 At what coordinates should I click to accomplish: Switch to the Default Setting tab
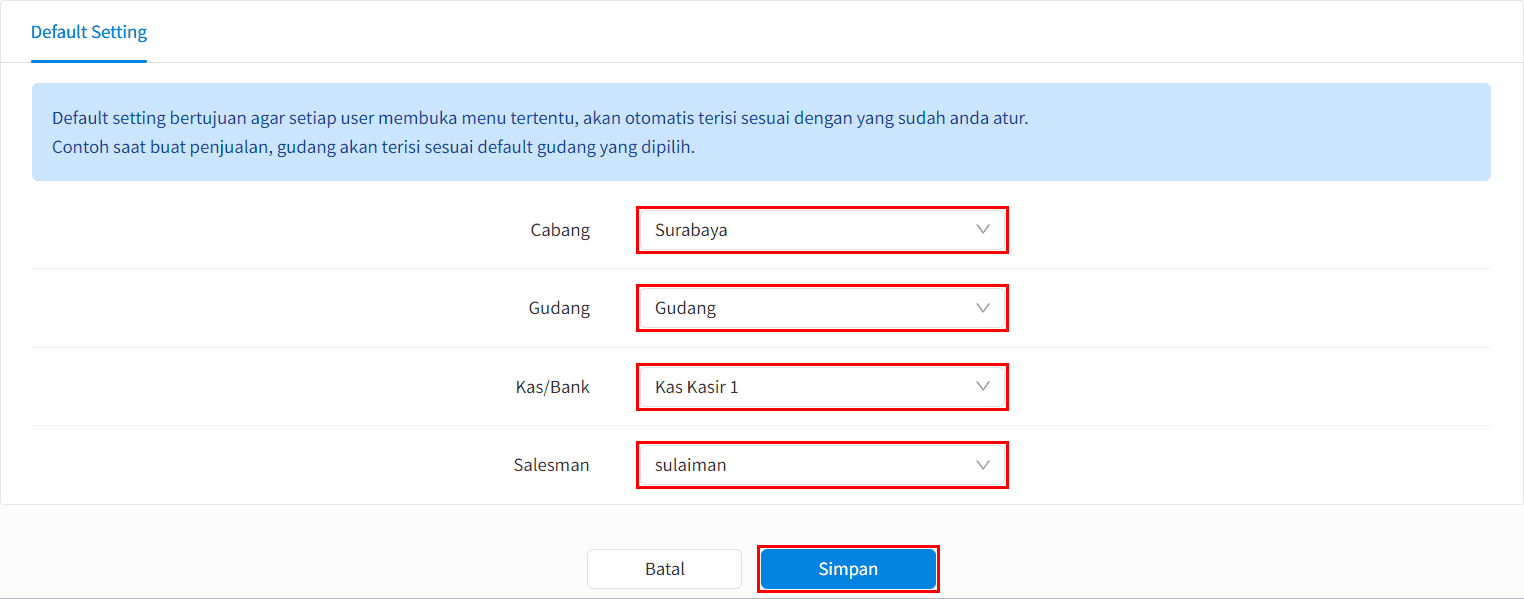point(89,32)
